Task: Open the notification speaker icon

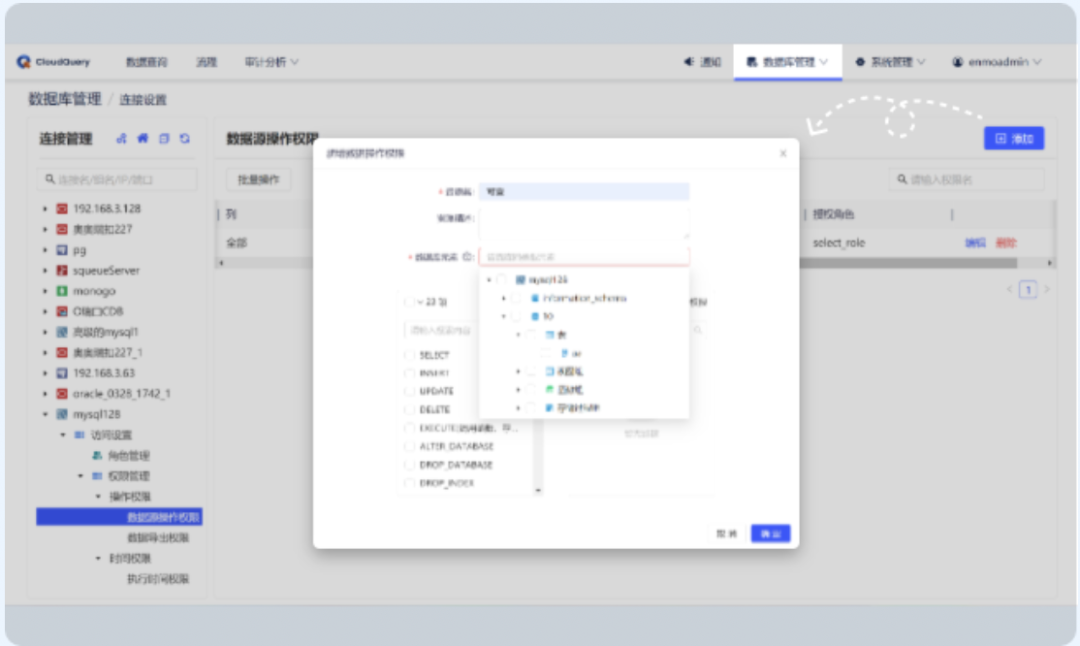Action: click(x=688, y=62)
